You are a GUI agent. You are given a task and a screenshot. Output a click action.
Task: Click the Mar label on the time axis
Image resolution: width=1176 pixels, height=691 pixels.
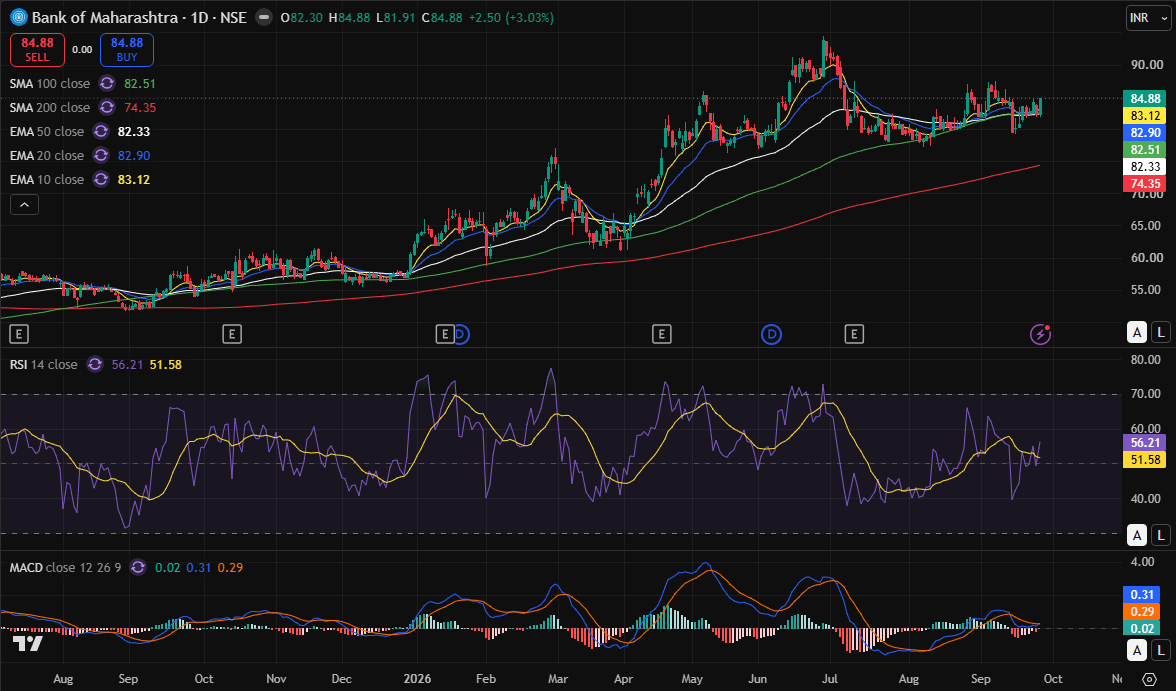[557, 679]
